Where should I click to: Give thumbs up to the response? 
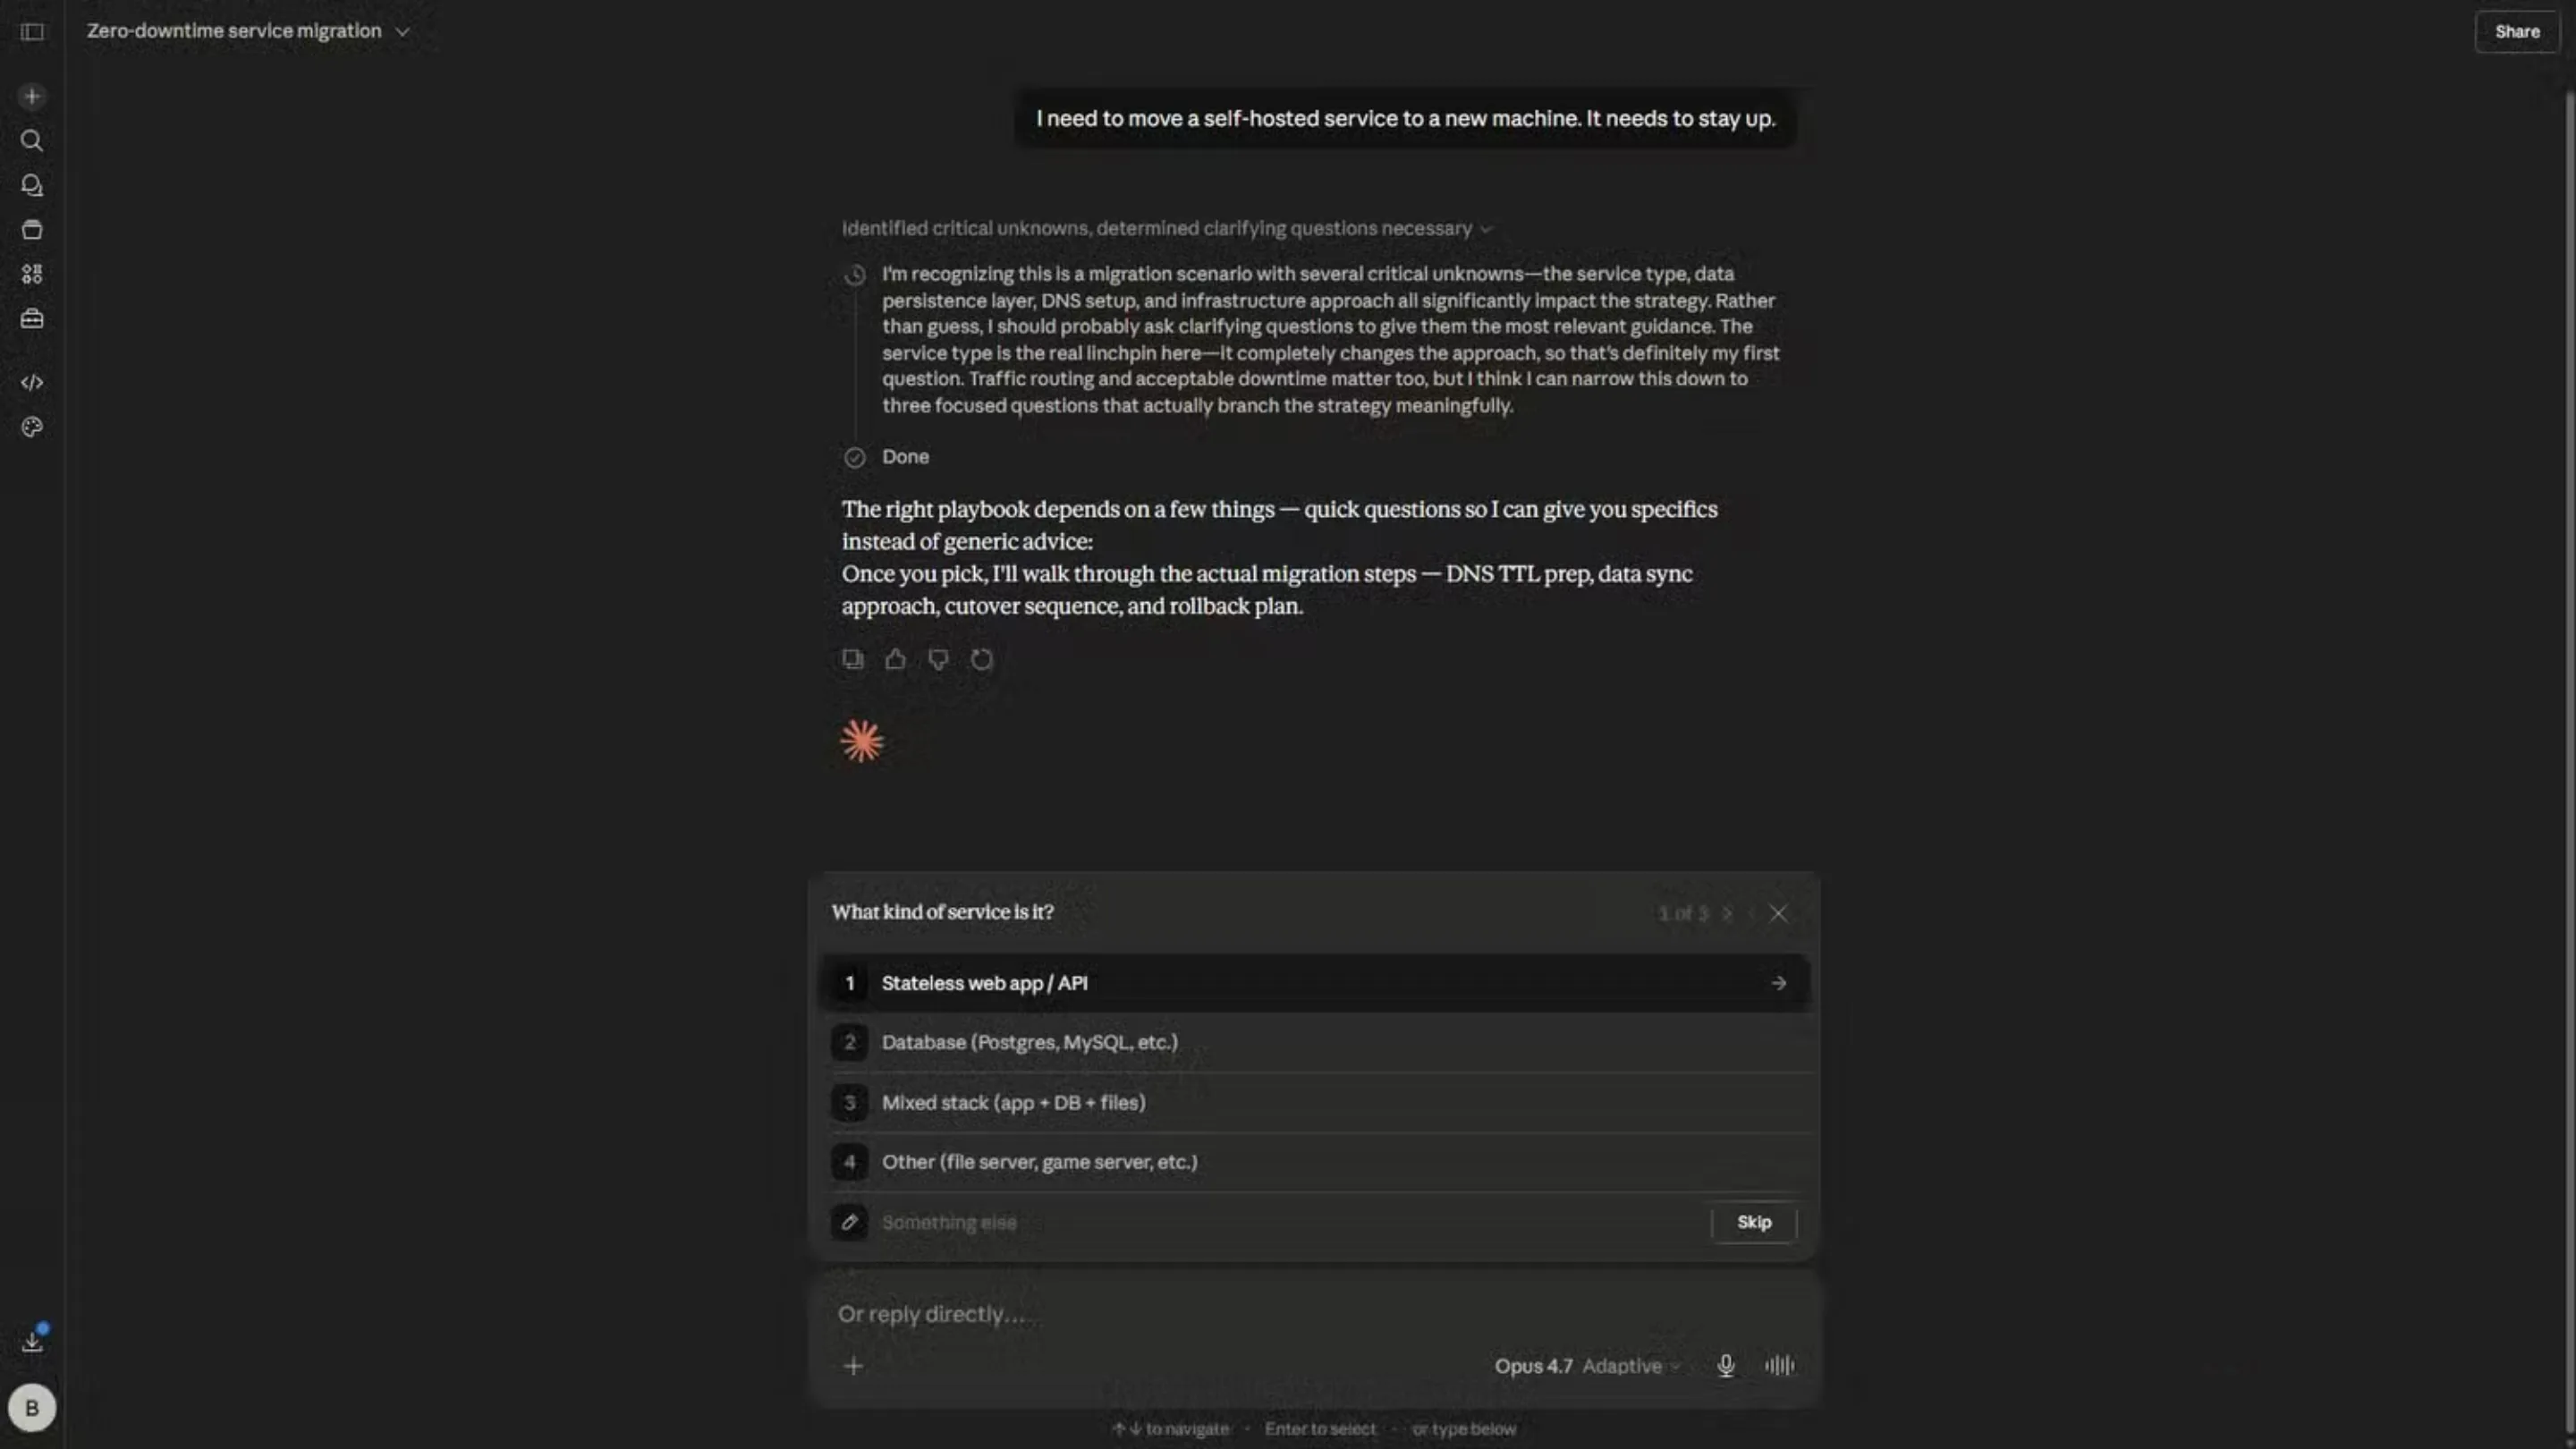tap(895, 659)
